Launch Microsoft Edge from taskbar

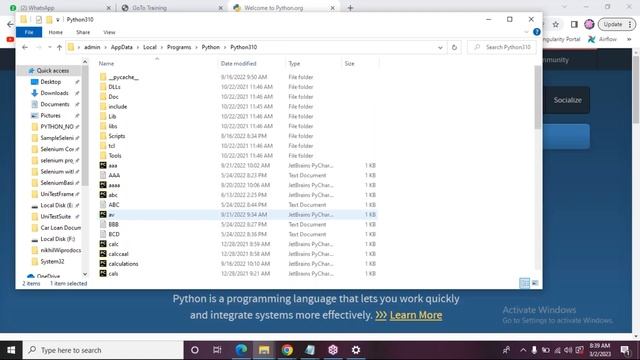[x=241, y=350]
